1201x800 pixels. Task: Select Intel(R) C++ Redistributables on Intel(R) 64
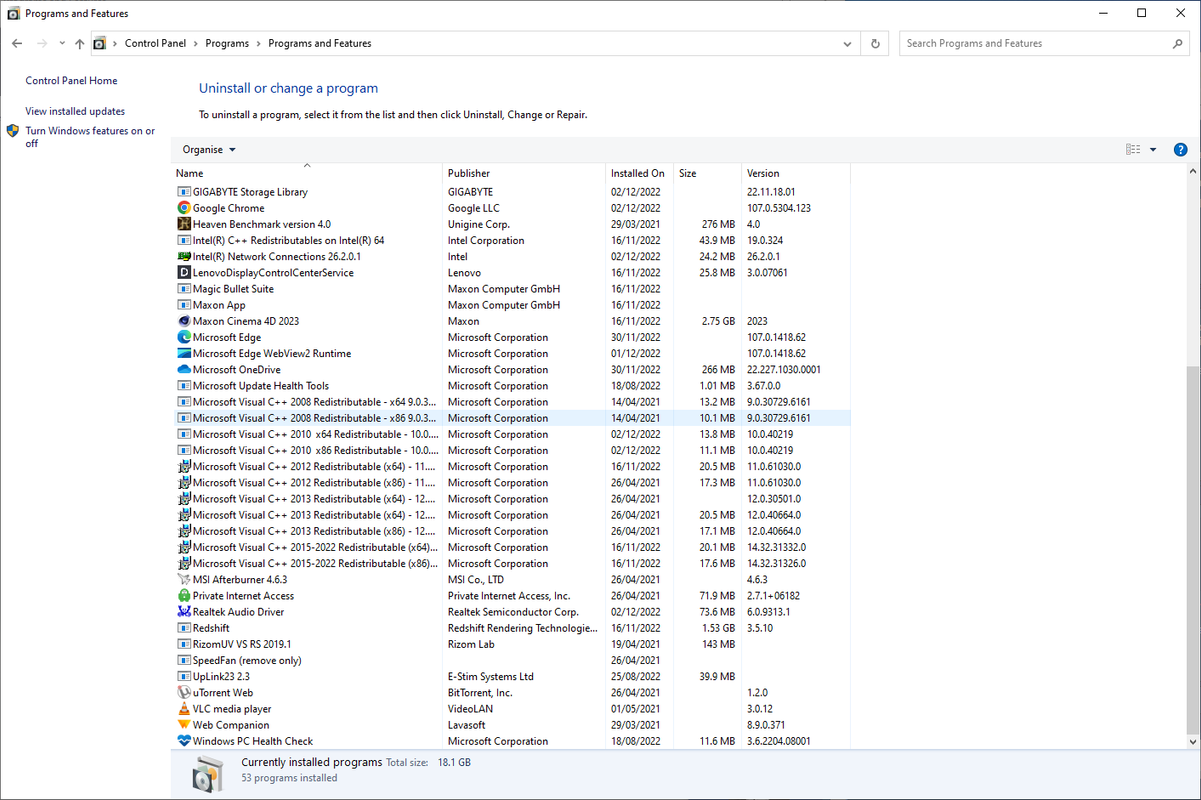click(511, 240)
